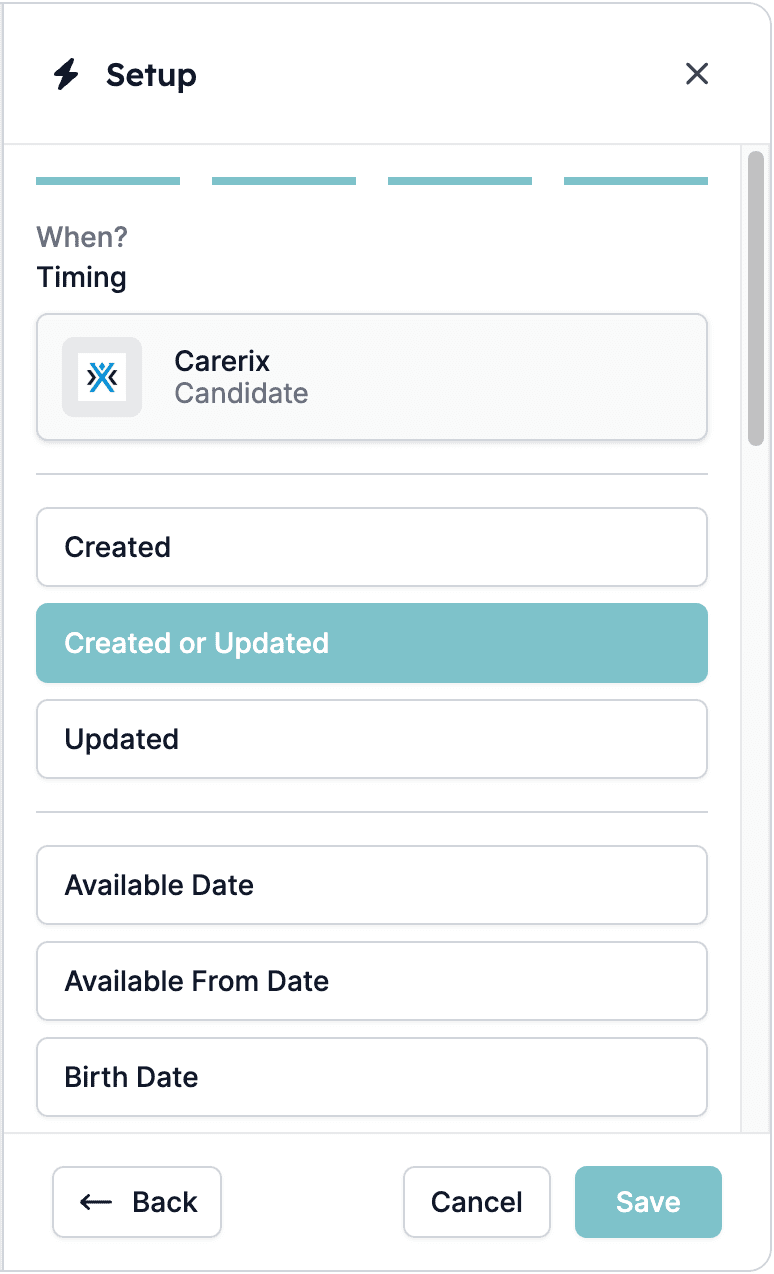Save the timing setup
774x1274 pixels.
pos(648,1202)
